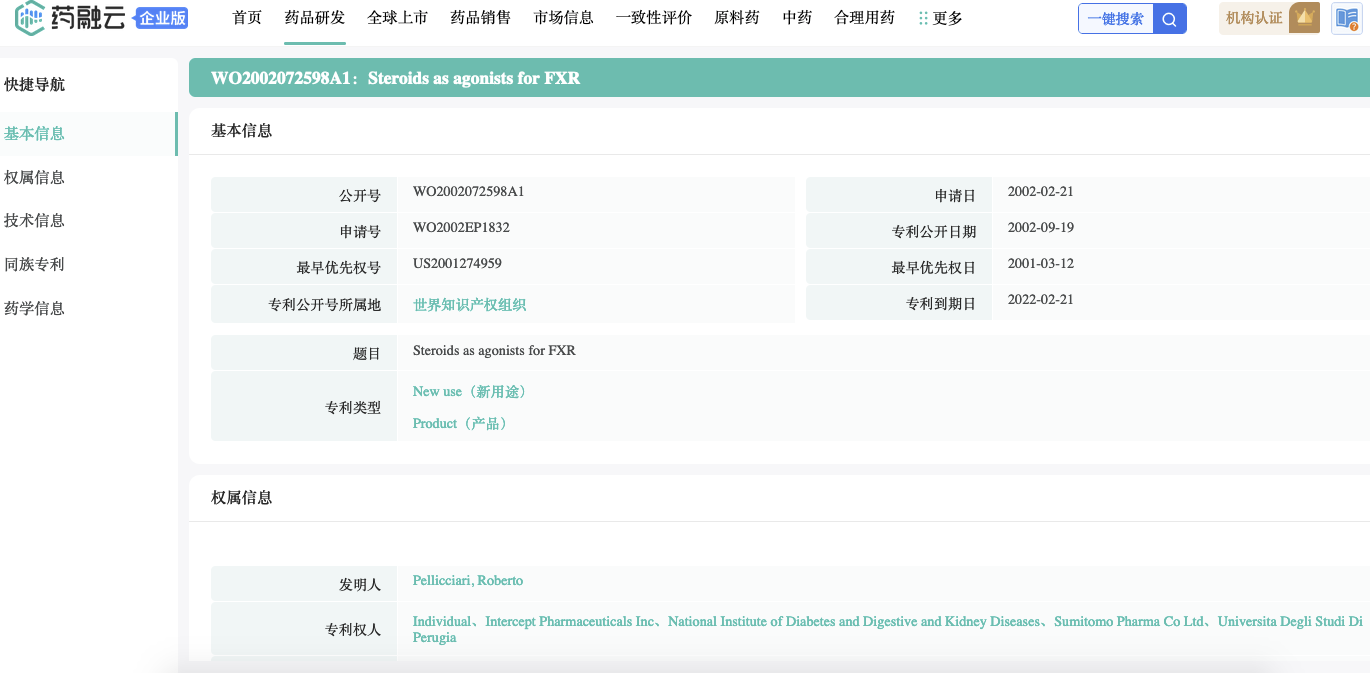Click the Universita Degli Studi Di Perugia link
The height and width of the screenshot is (673, 1370).
pos(1290,621)
